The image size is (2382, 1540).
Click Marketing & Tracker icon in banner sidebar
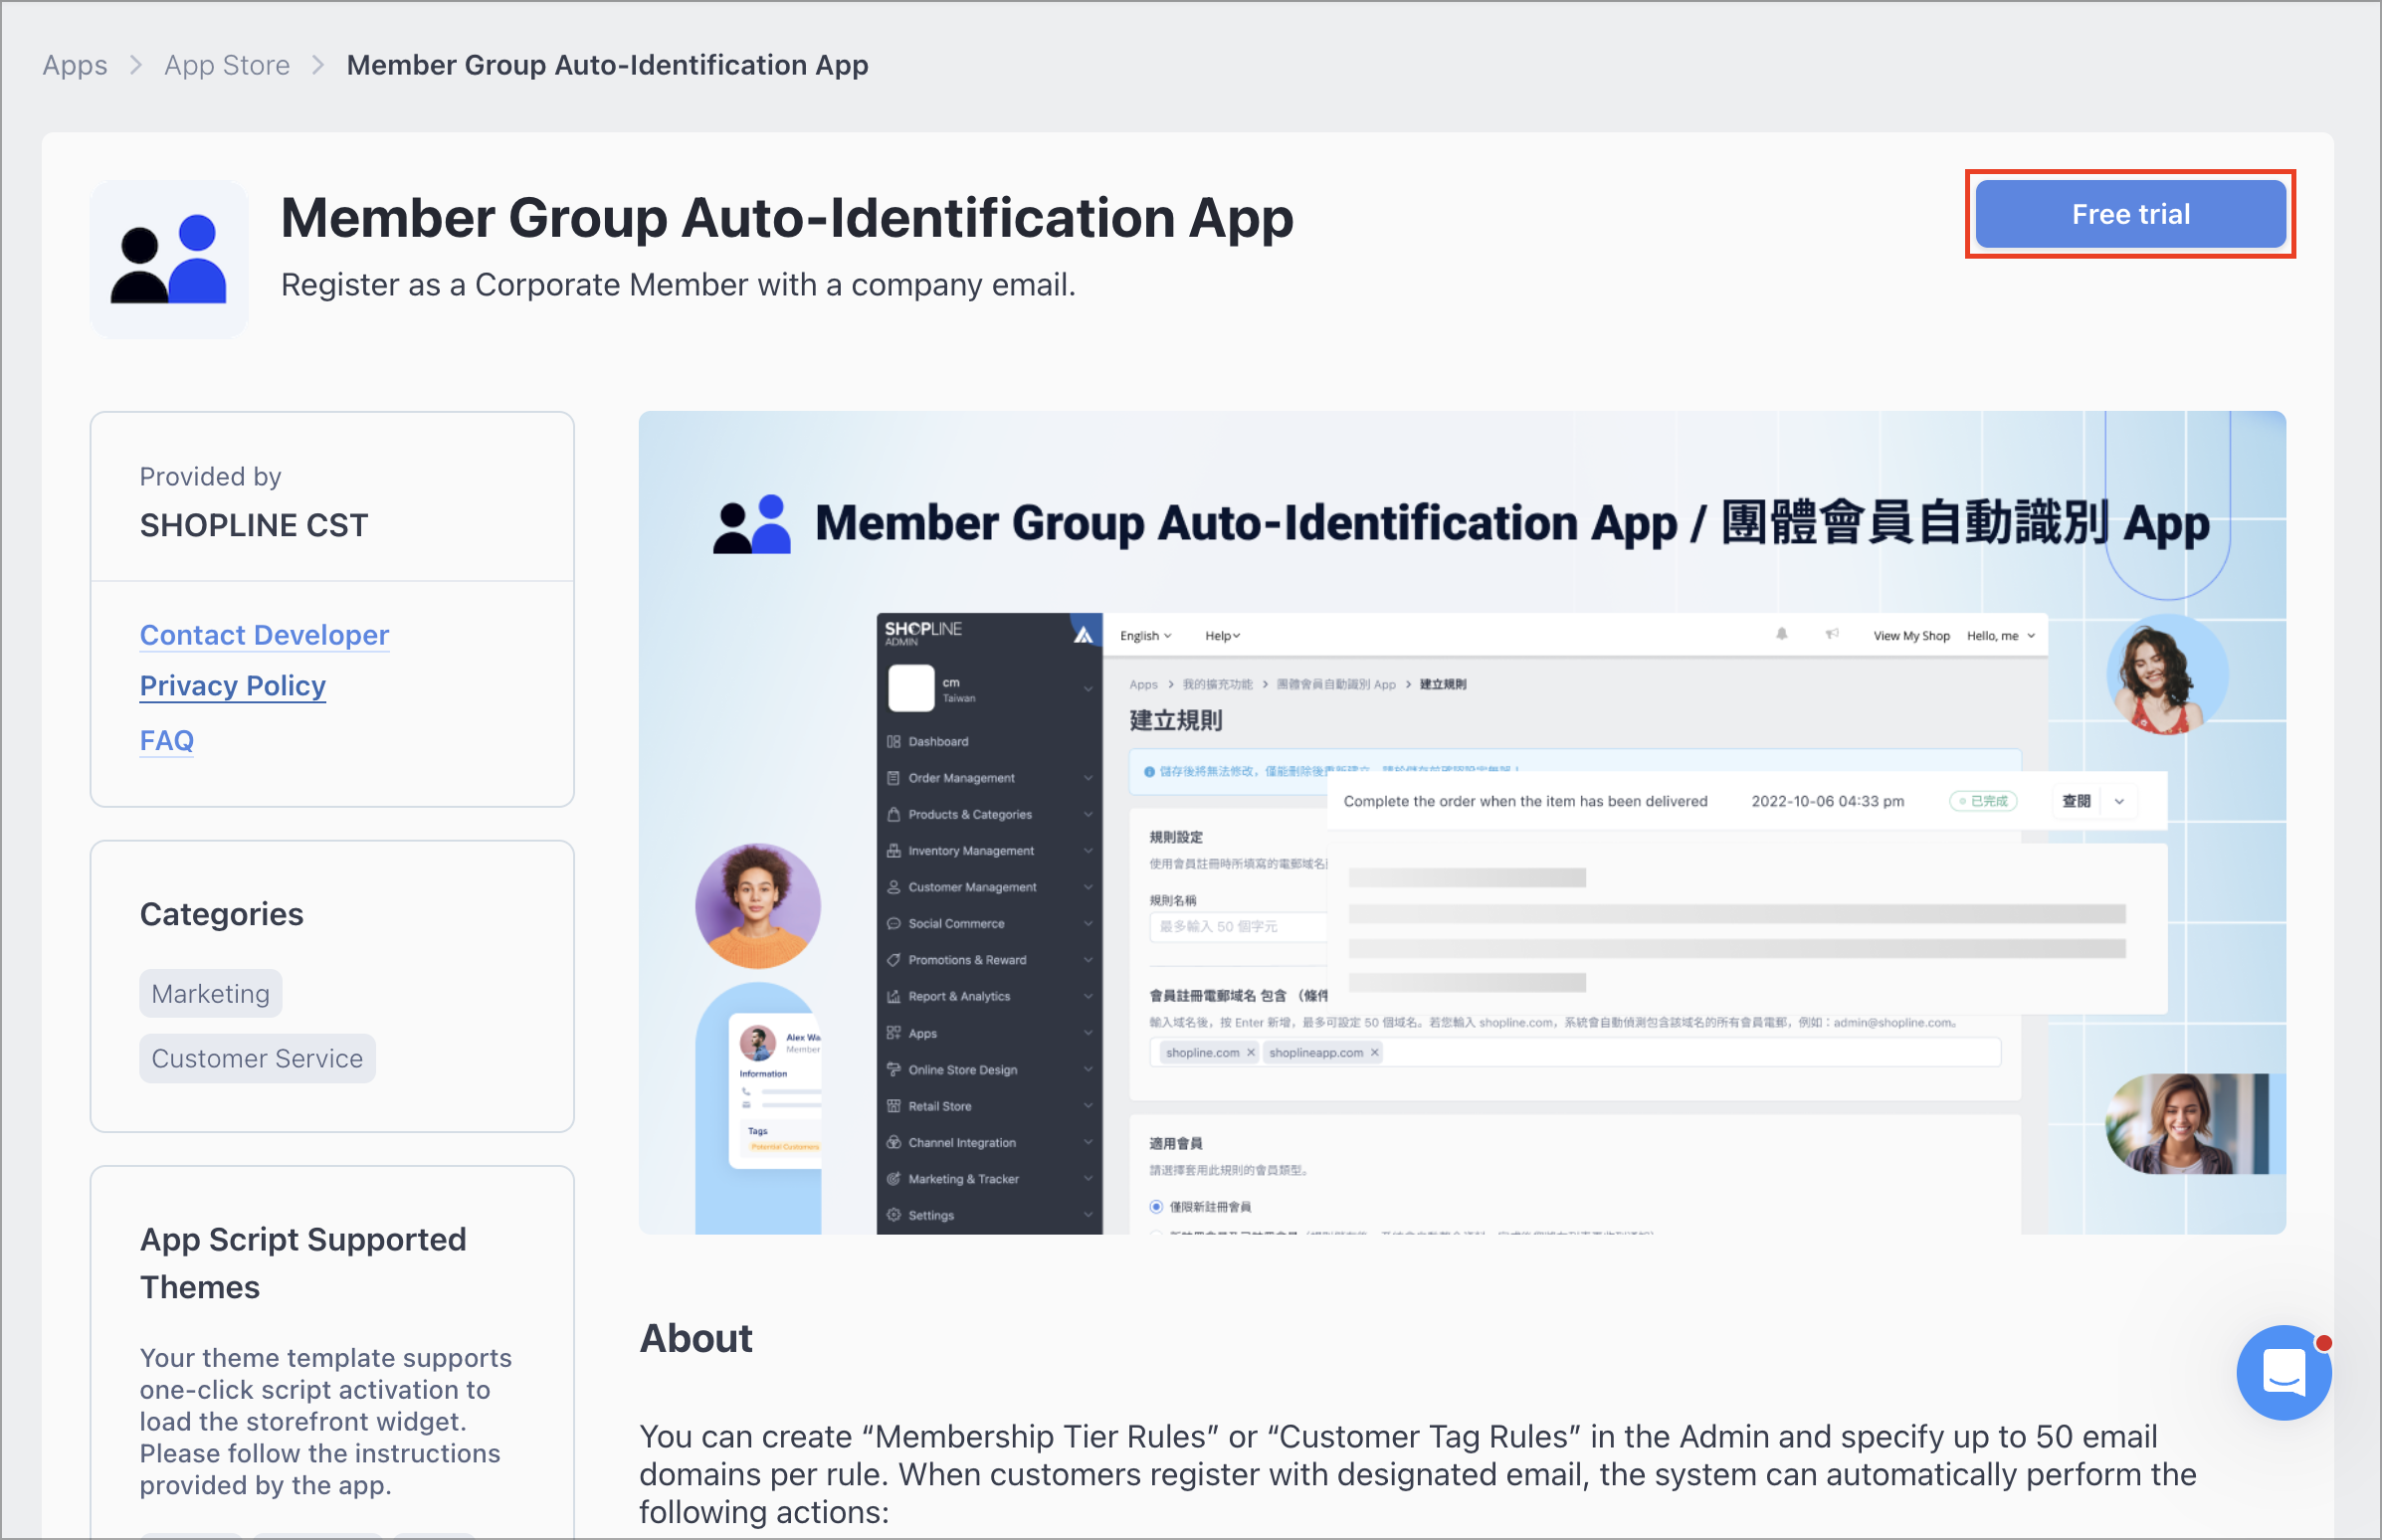click(x=893, y=1179)
